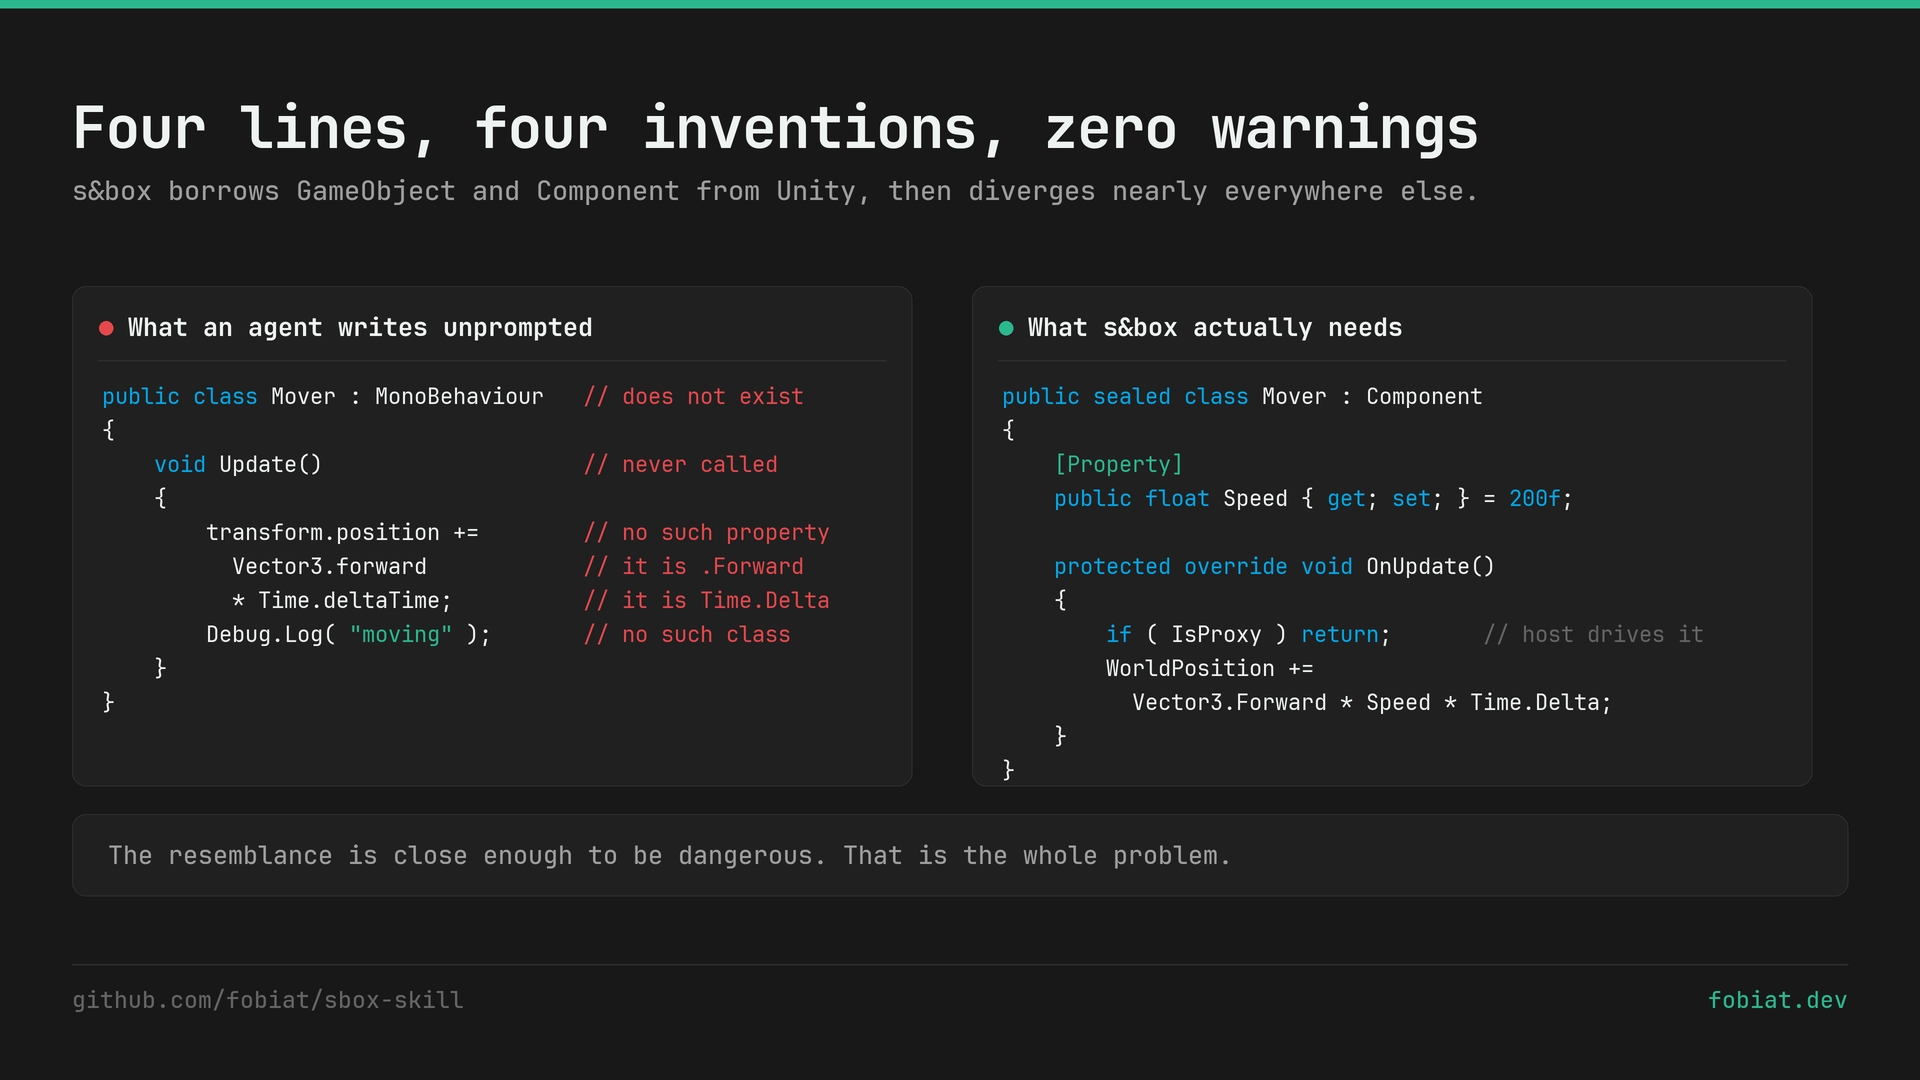Click the subtitle about s&box borrowing from Unity
The width and height of the screenshot is (1920, 1080).
[x=775, y=191]
